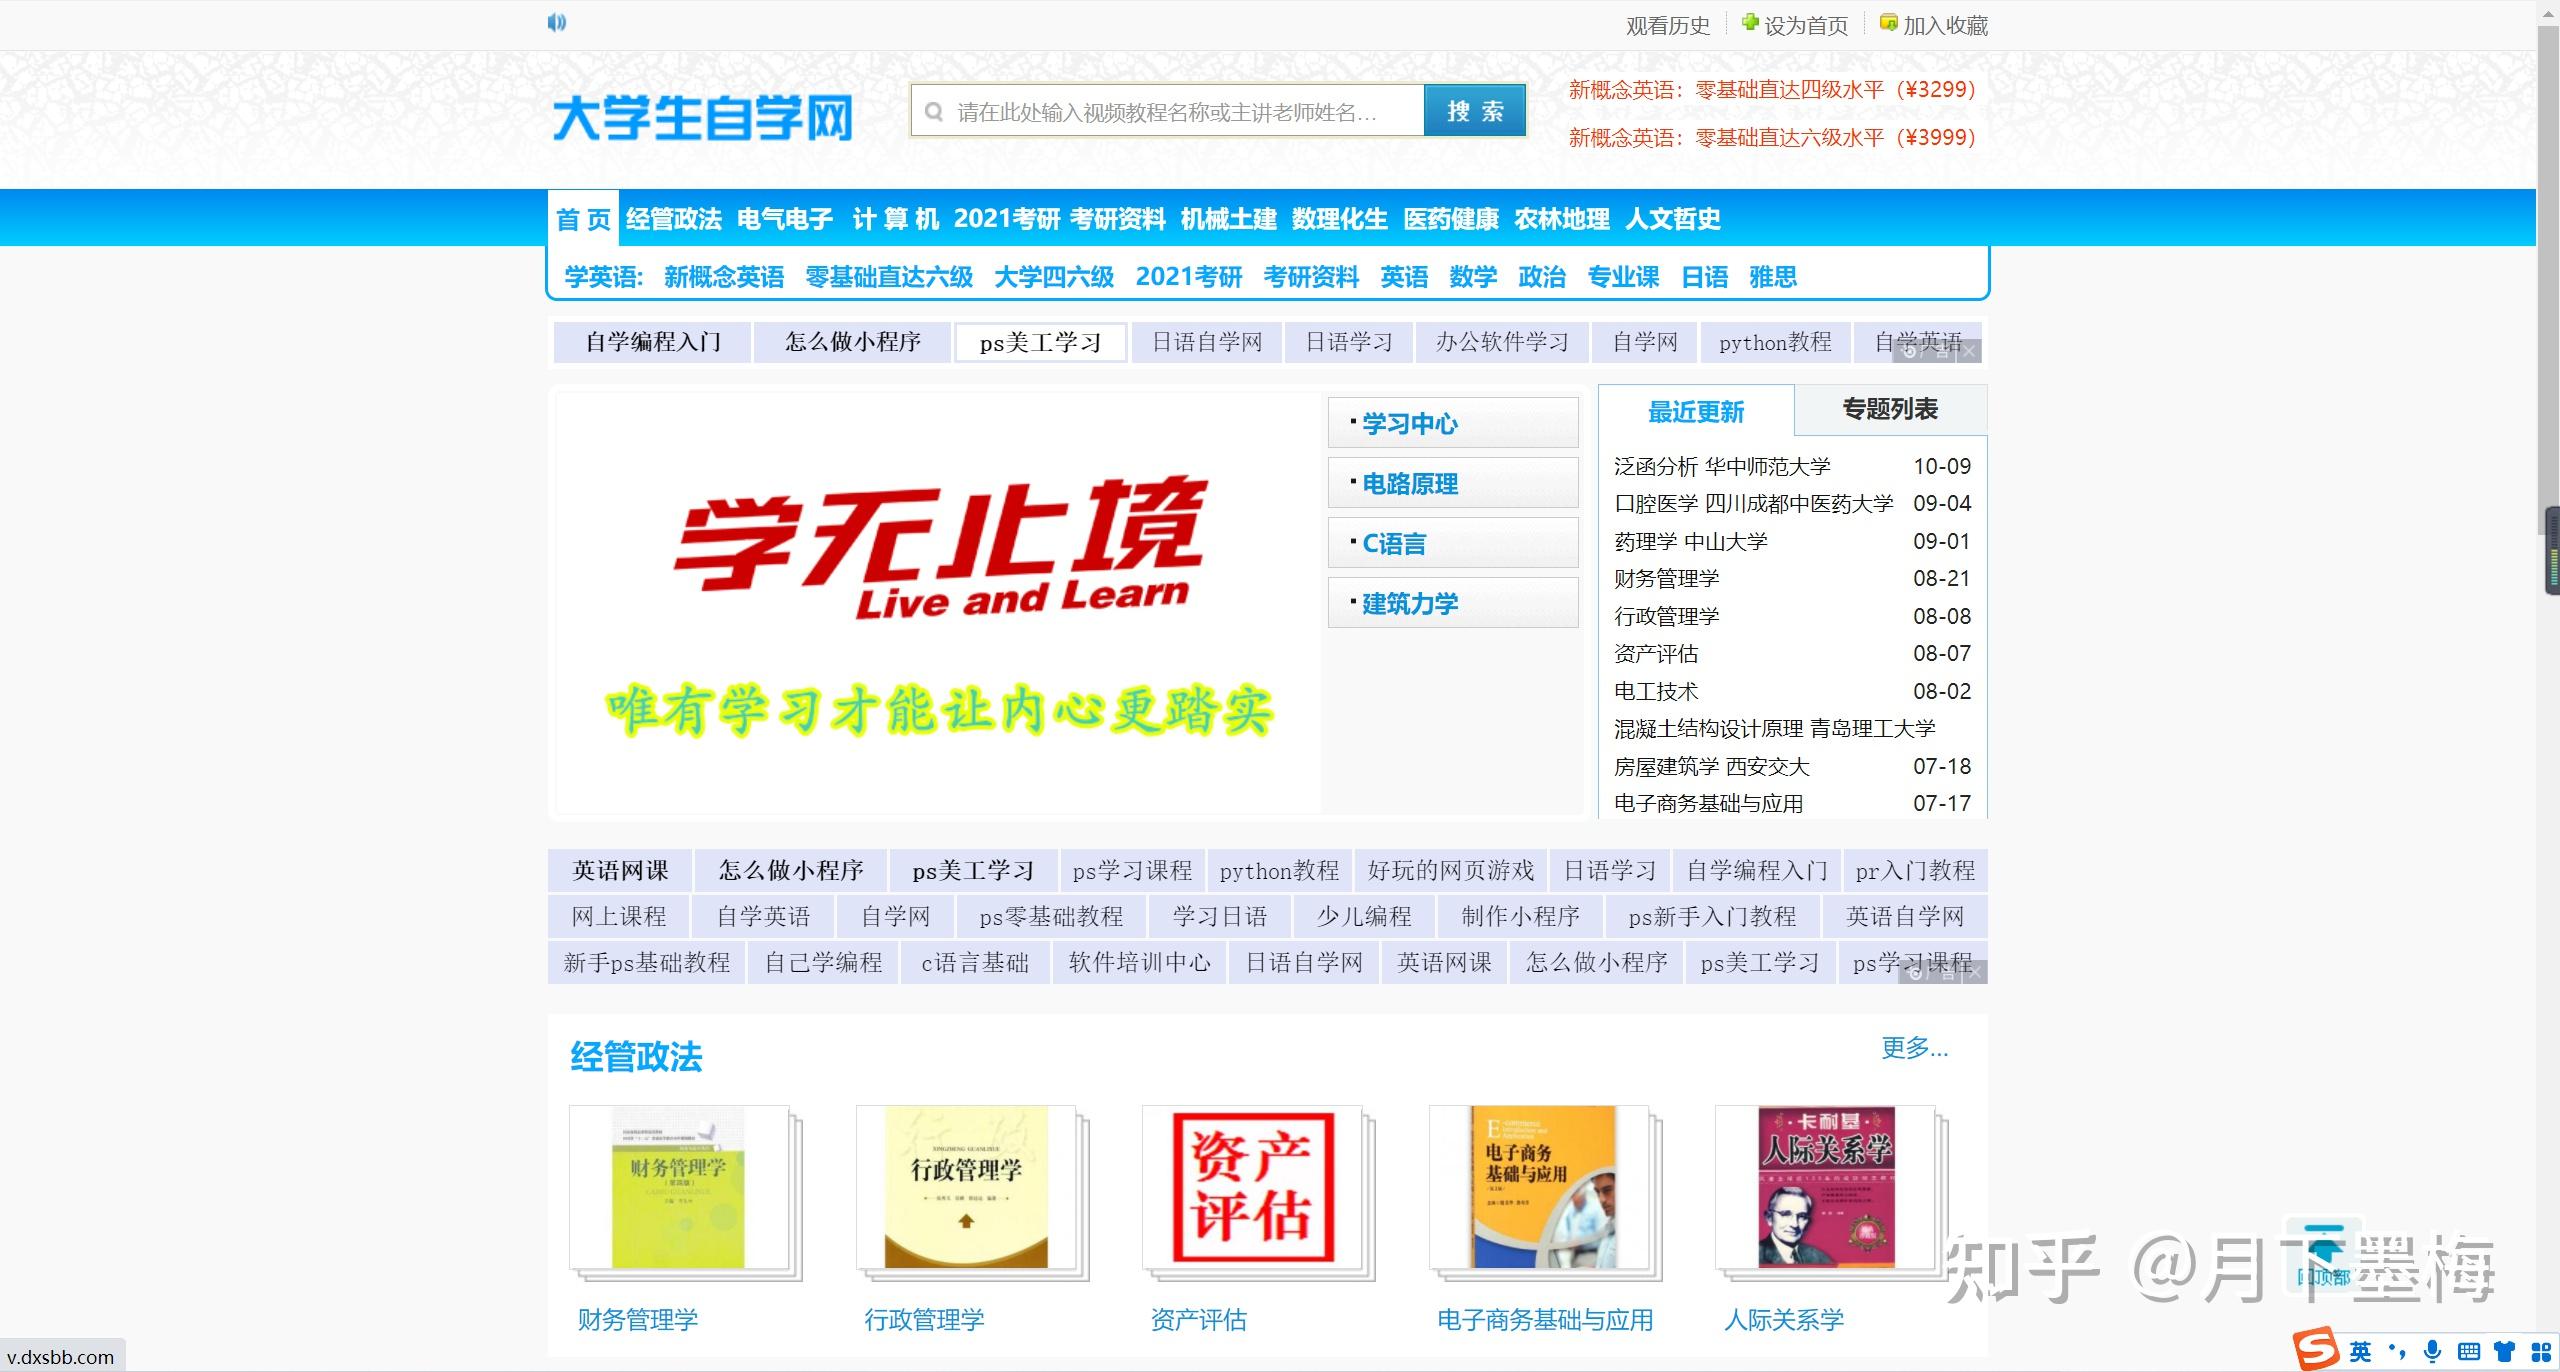Click the page vertical scrollbar track
Image resolution: width=2560 pixels, height=1372 pixels.
2547,900
